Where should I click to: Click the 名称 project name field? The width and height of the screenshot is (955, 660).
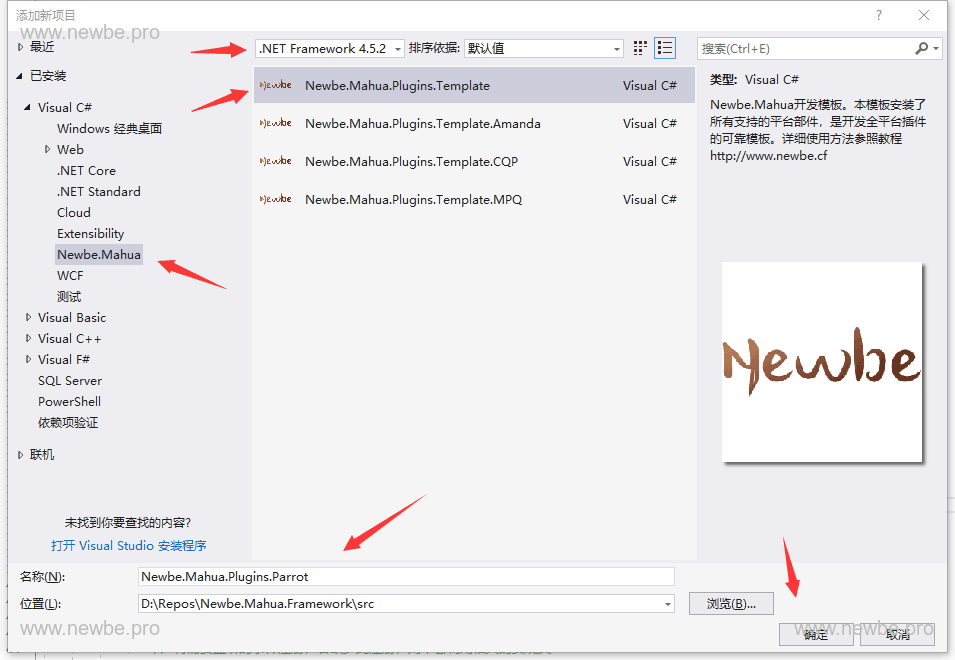(405, 577)
